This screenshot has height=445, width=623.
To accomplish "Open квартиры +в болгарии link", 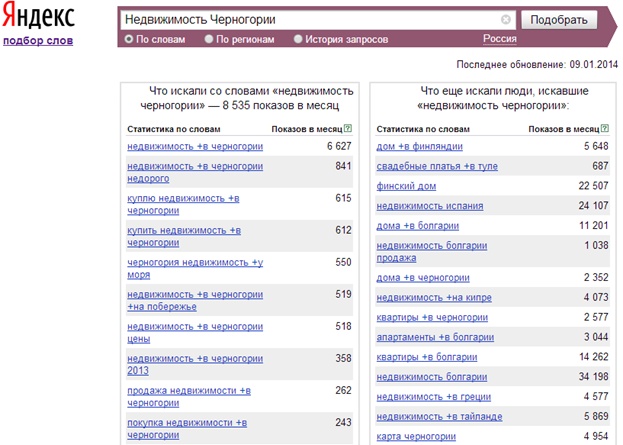I will click(x=427, y=357).
